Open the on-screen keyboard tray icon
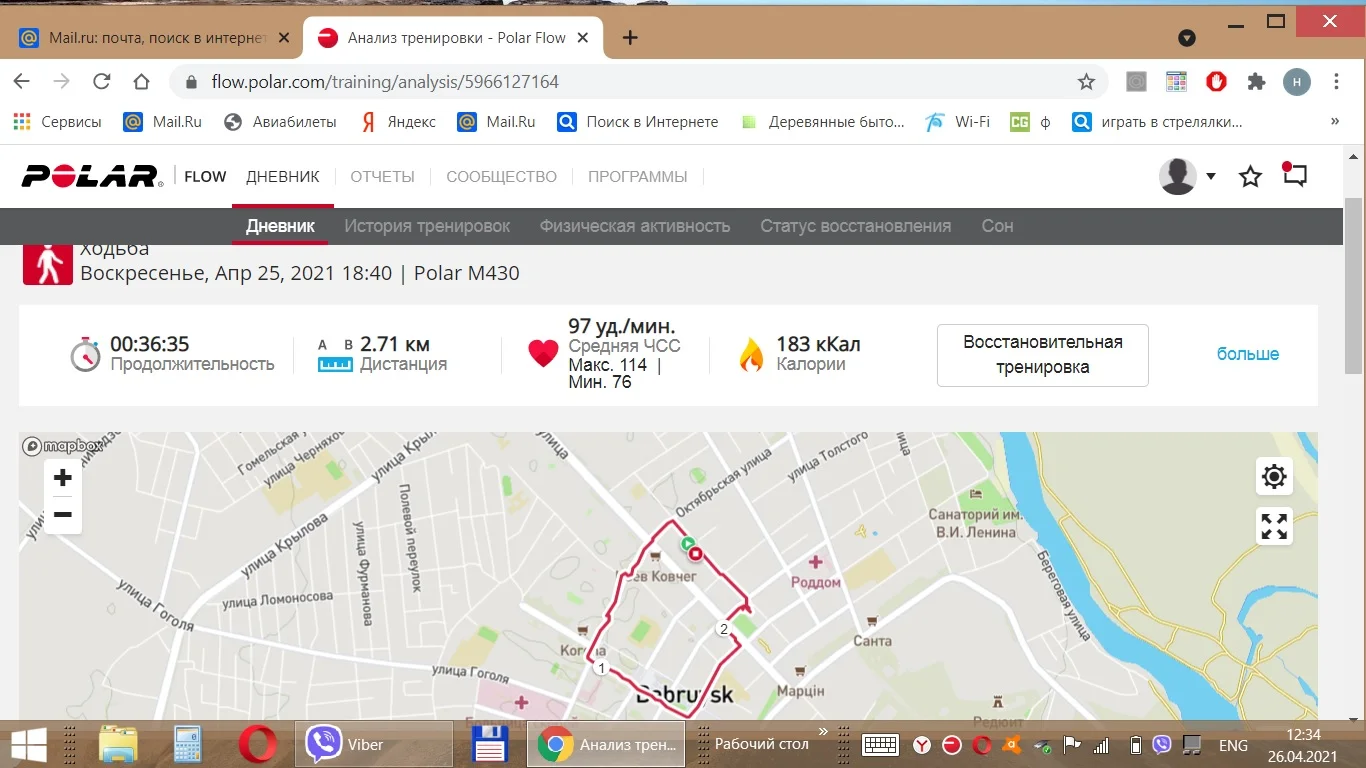 [880, 745]
